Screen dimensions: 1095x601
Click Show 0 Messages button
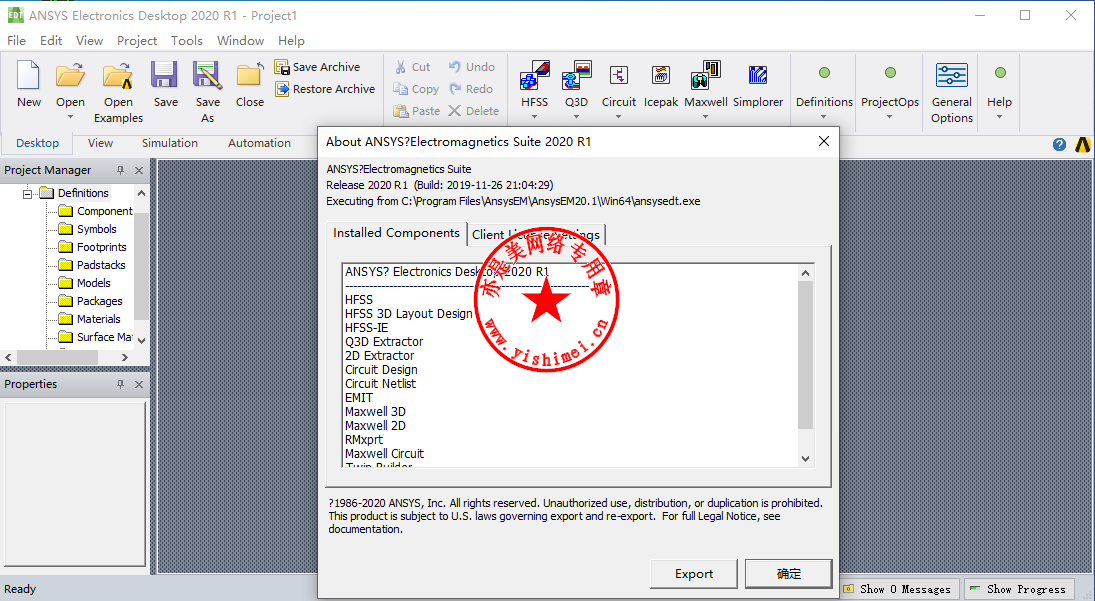point(898,589)
